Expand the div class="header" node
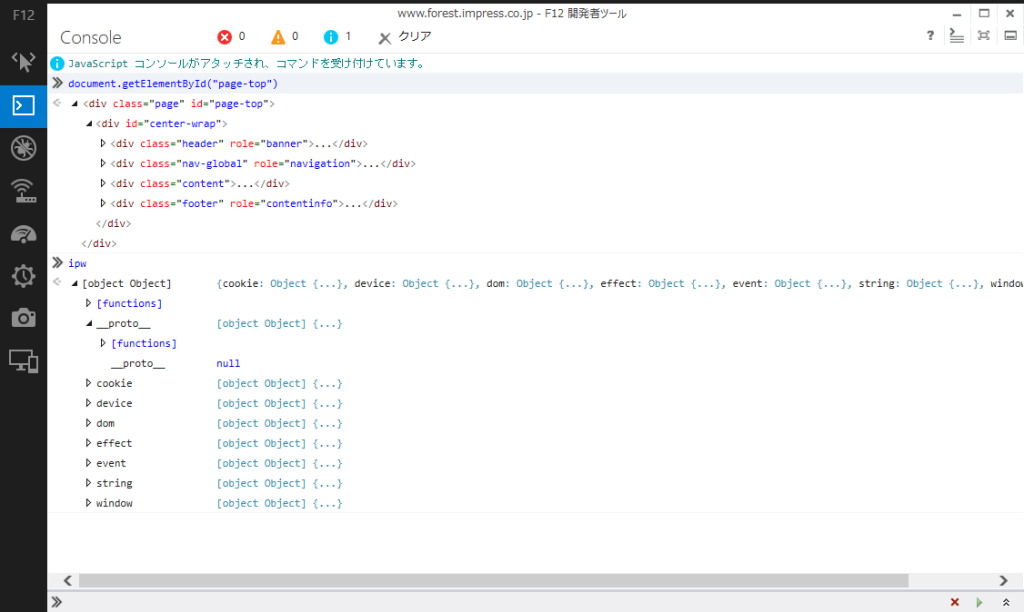The height and width of the screenshot is (612, 1024). pyautogui.click(x=103, y=143)
